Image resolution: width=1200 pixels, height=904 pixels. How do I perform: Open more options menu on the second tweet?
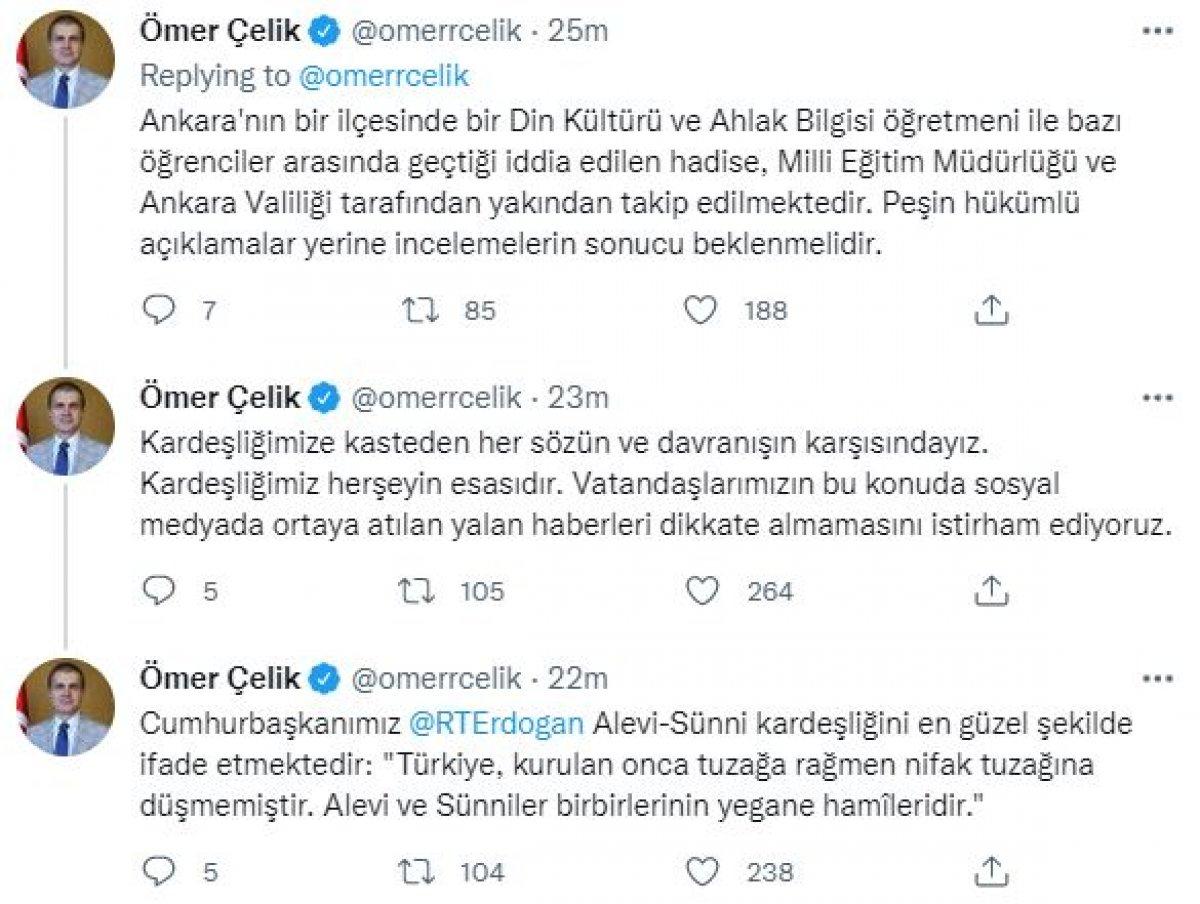pos(1158,398)
